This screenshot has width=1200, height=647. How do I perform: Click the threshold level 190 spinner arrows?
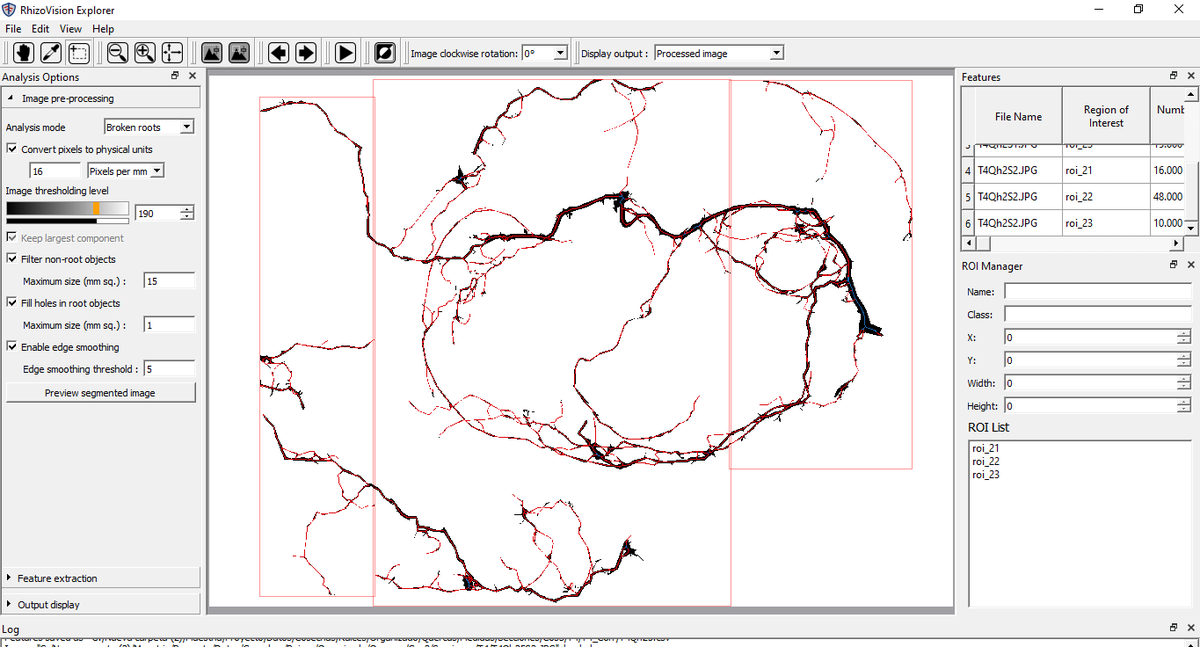pyautogui.click(x=187, y=213)
